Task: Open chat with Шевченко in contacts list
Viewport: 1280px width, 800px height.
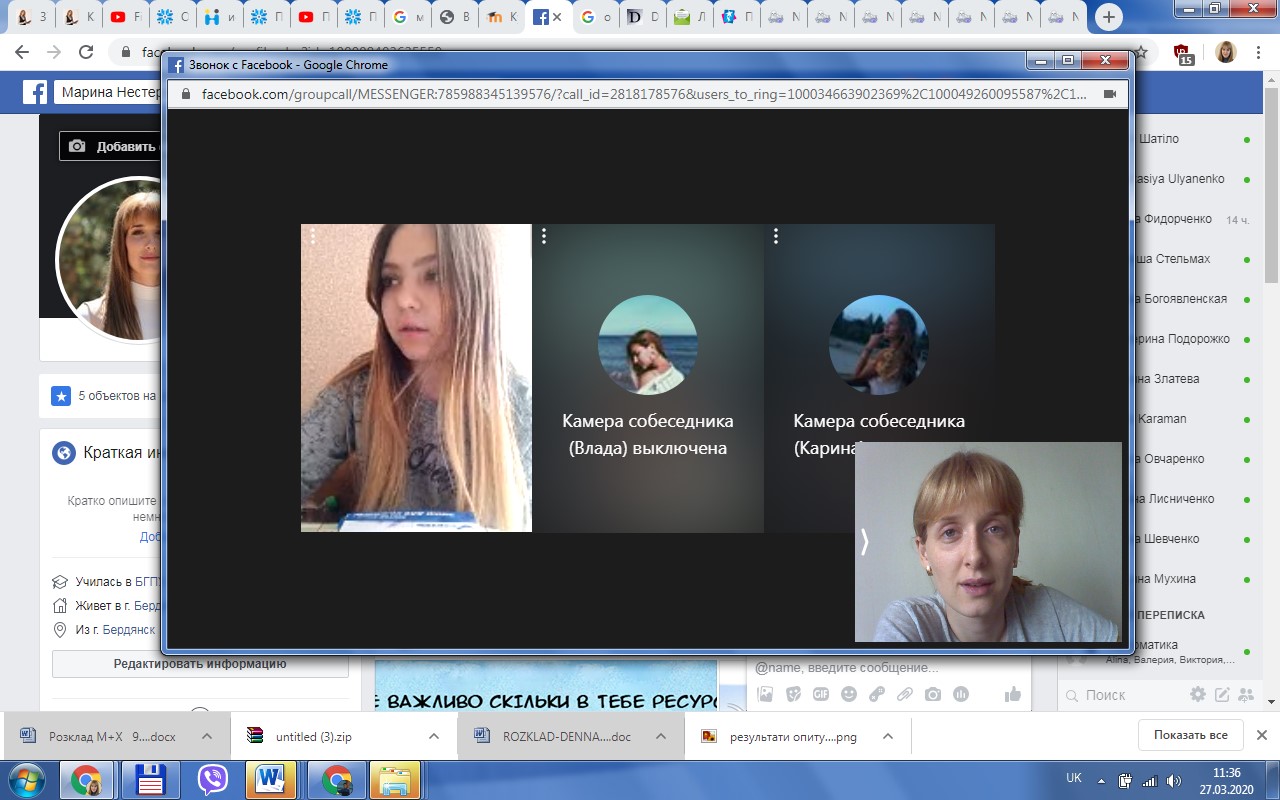Action: click(x=1160, y=539)
